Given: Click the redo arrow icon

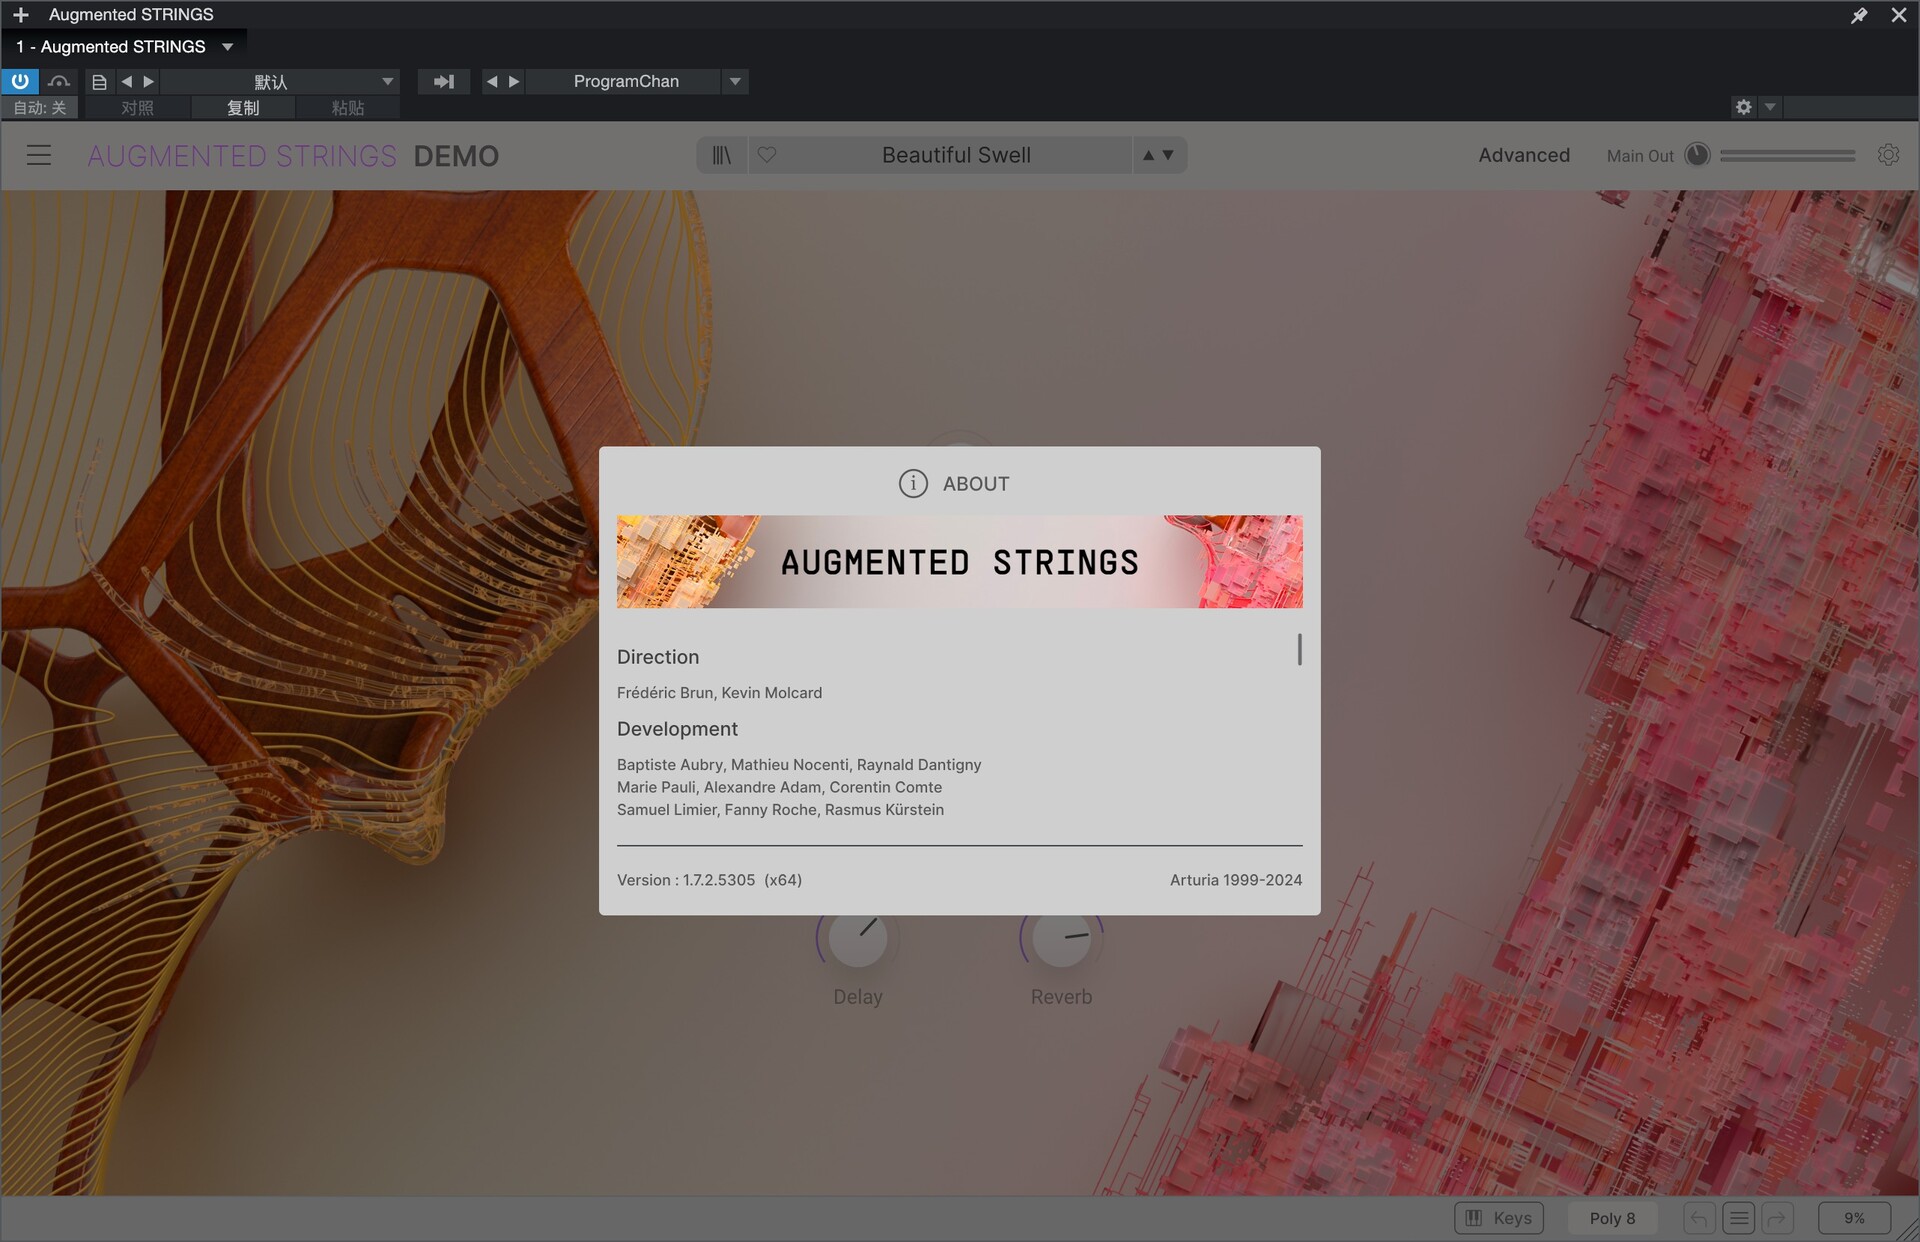Looking at the screenshot, I should (x=1777, y=1218).
